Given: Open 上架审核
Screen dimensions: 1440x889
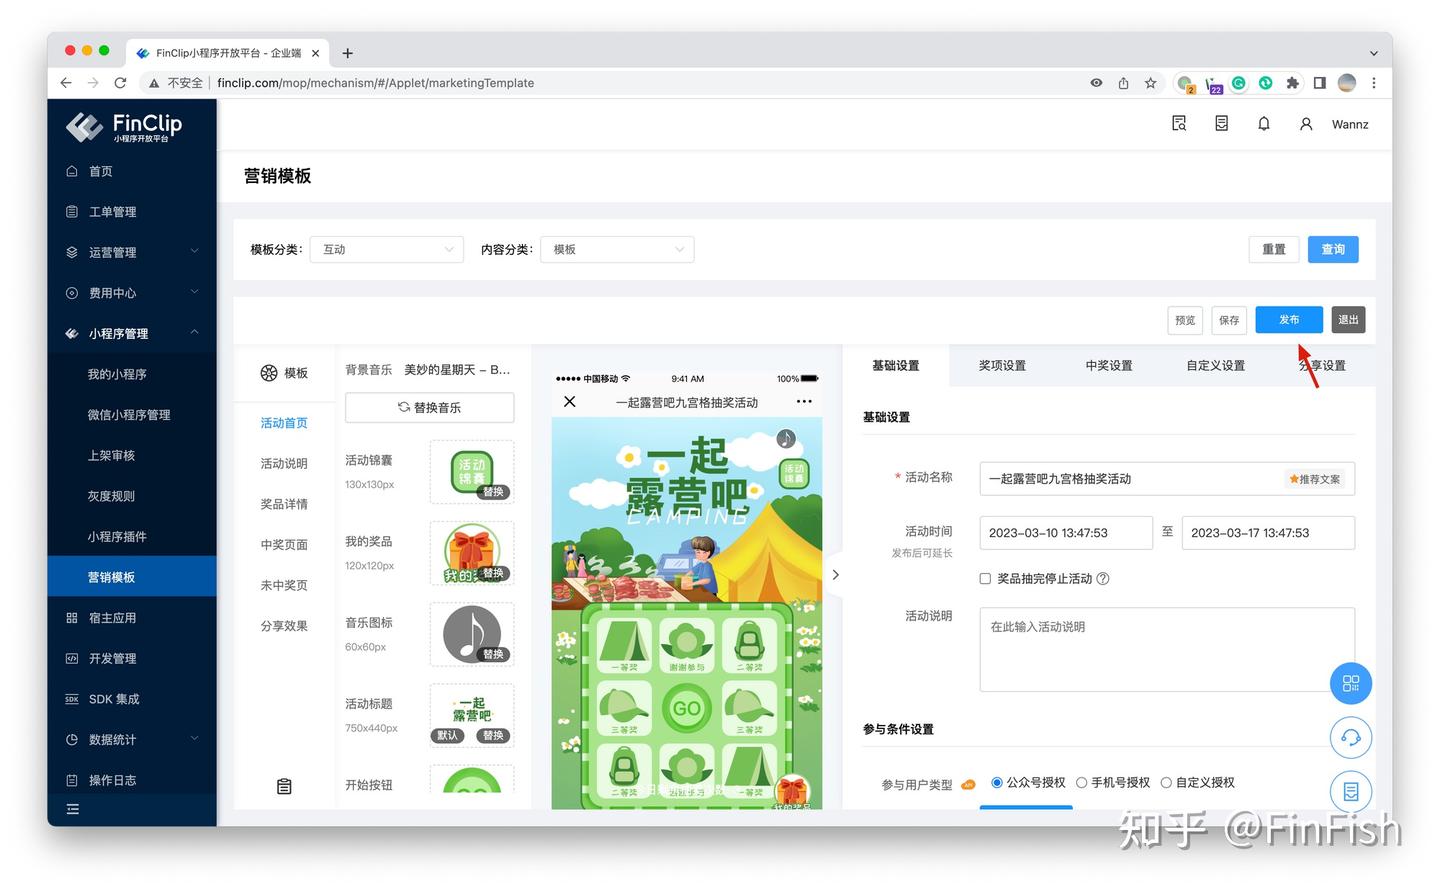Looking at the screenshot, I should click(111, 455).
